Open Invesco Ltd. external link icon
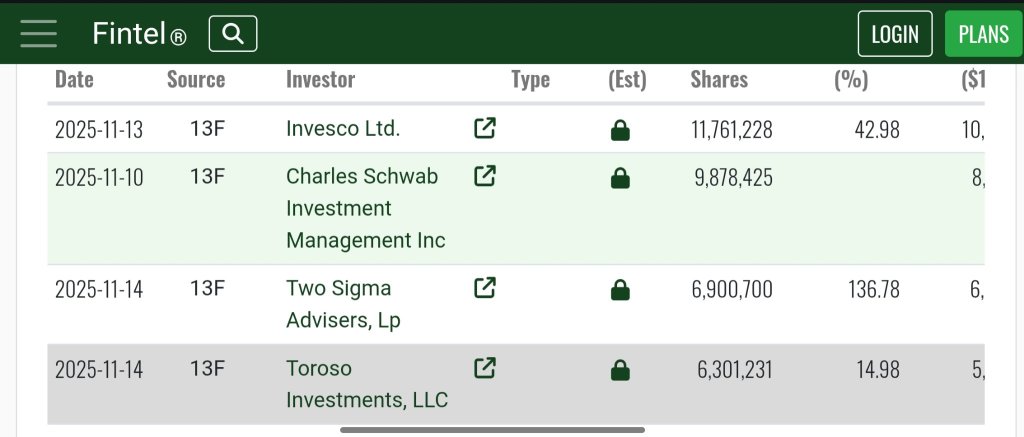1024x437 pixels. click(484, 128)
